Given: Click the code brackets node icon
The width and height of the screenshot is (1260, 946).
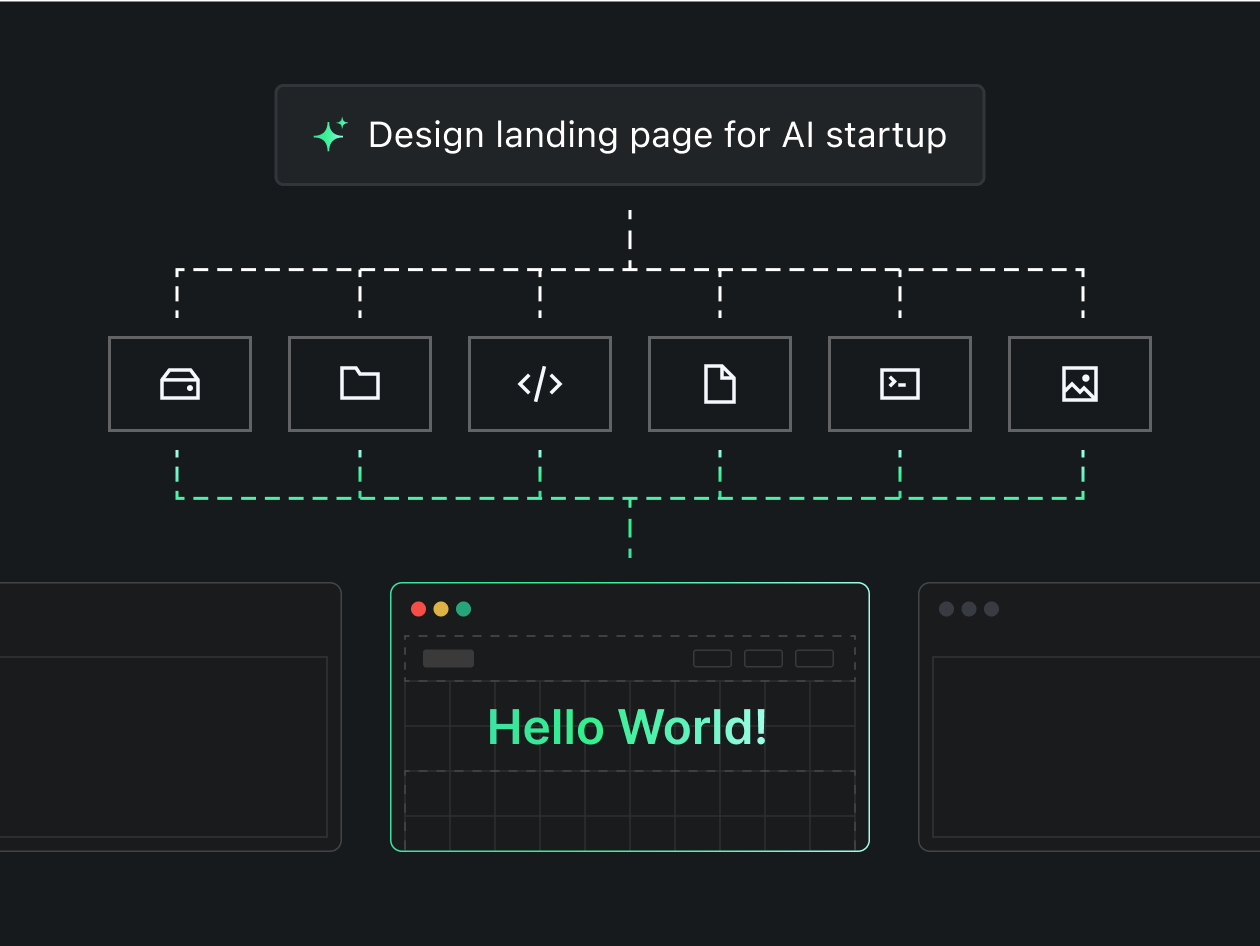Looking at the screenshot, I should tap(540, 384).
